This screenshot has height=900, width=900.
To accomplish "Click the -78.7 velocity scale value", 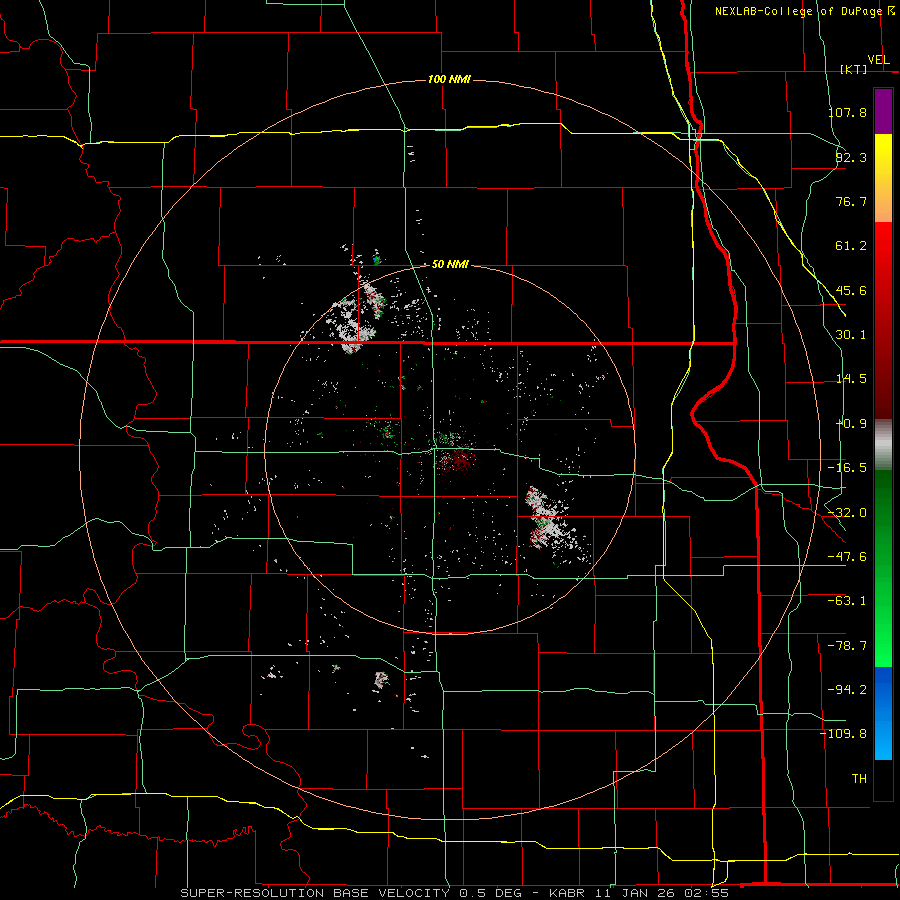I will (x=847, y=646).
